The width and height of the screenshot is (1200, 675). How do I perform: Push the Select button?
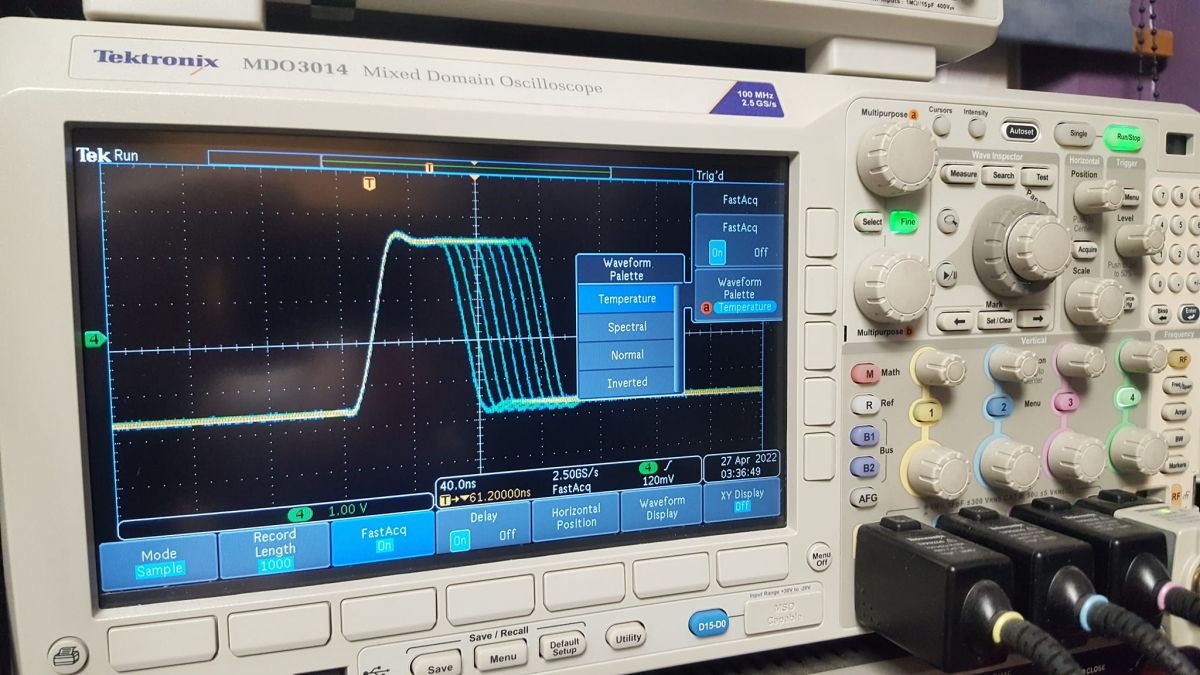[x=871, y=221]
